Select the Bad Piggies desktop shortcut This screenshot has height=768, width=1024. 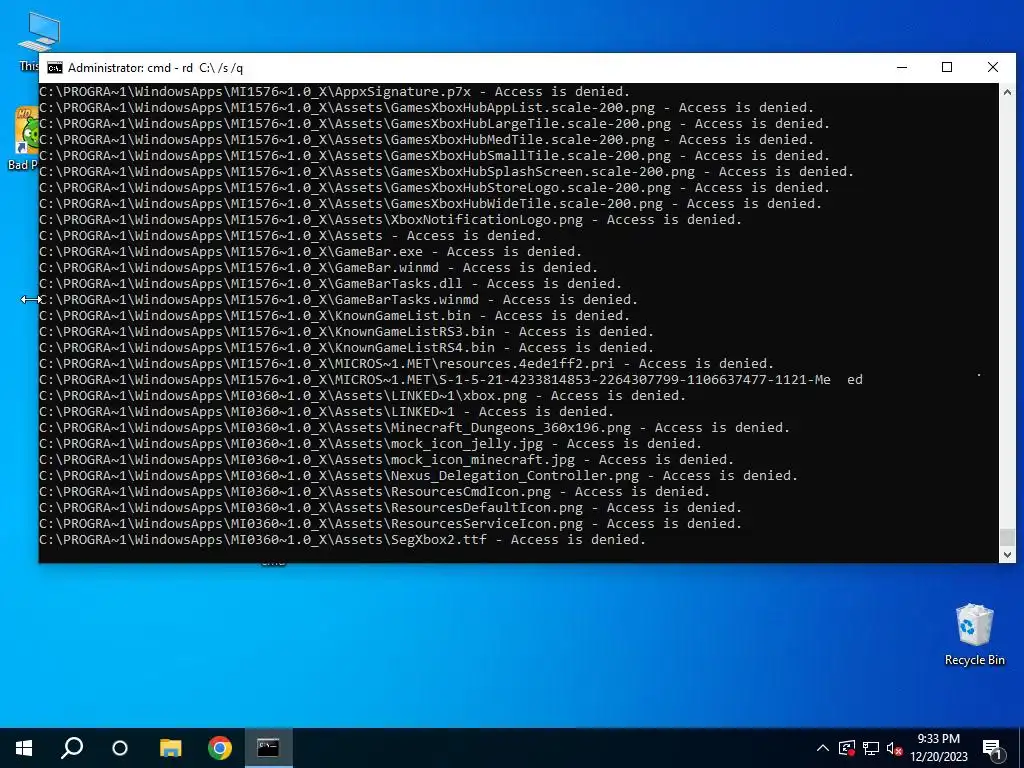click(x=25, y=139)
